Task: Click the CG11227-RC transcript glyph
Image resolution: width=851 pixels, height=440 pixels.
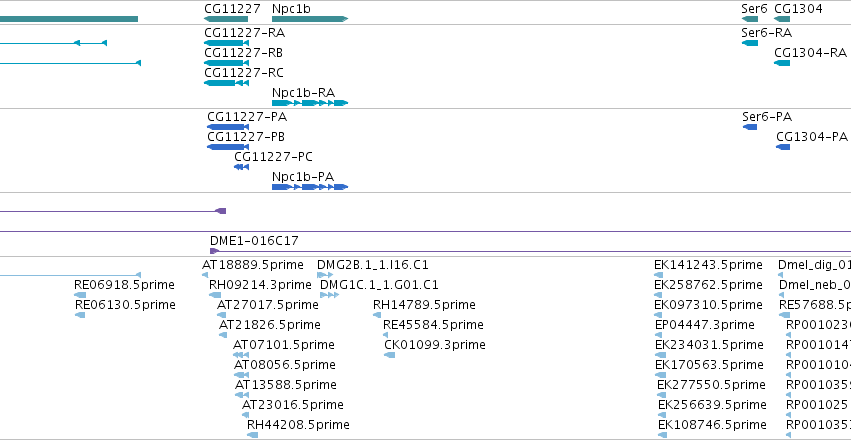Action: coord(226,83)
